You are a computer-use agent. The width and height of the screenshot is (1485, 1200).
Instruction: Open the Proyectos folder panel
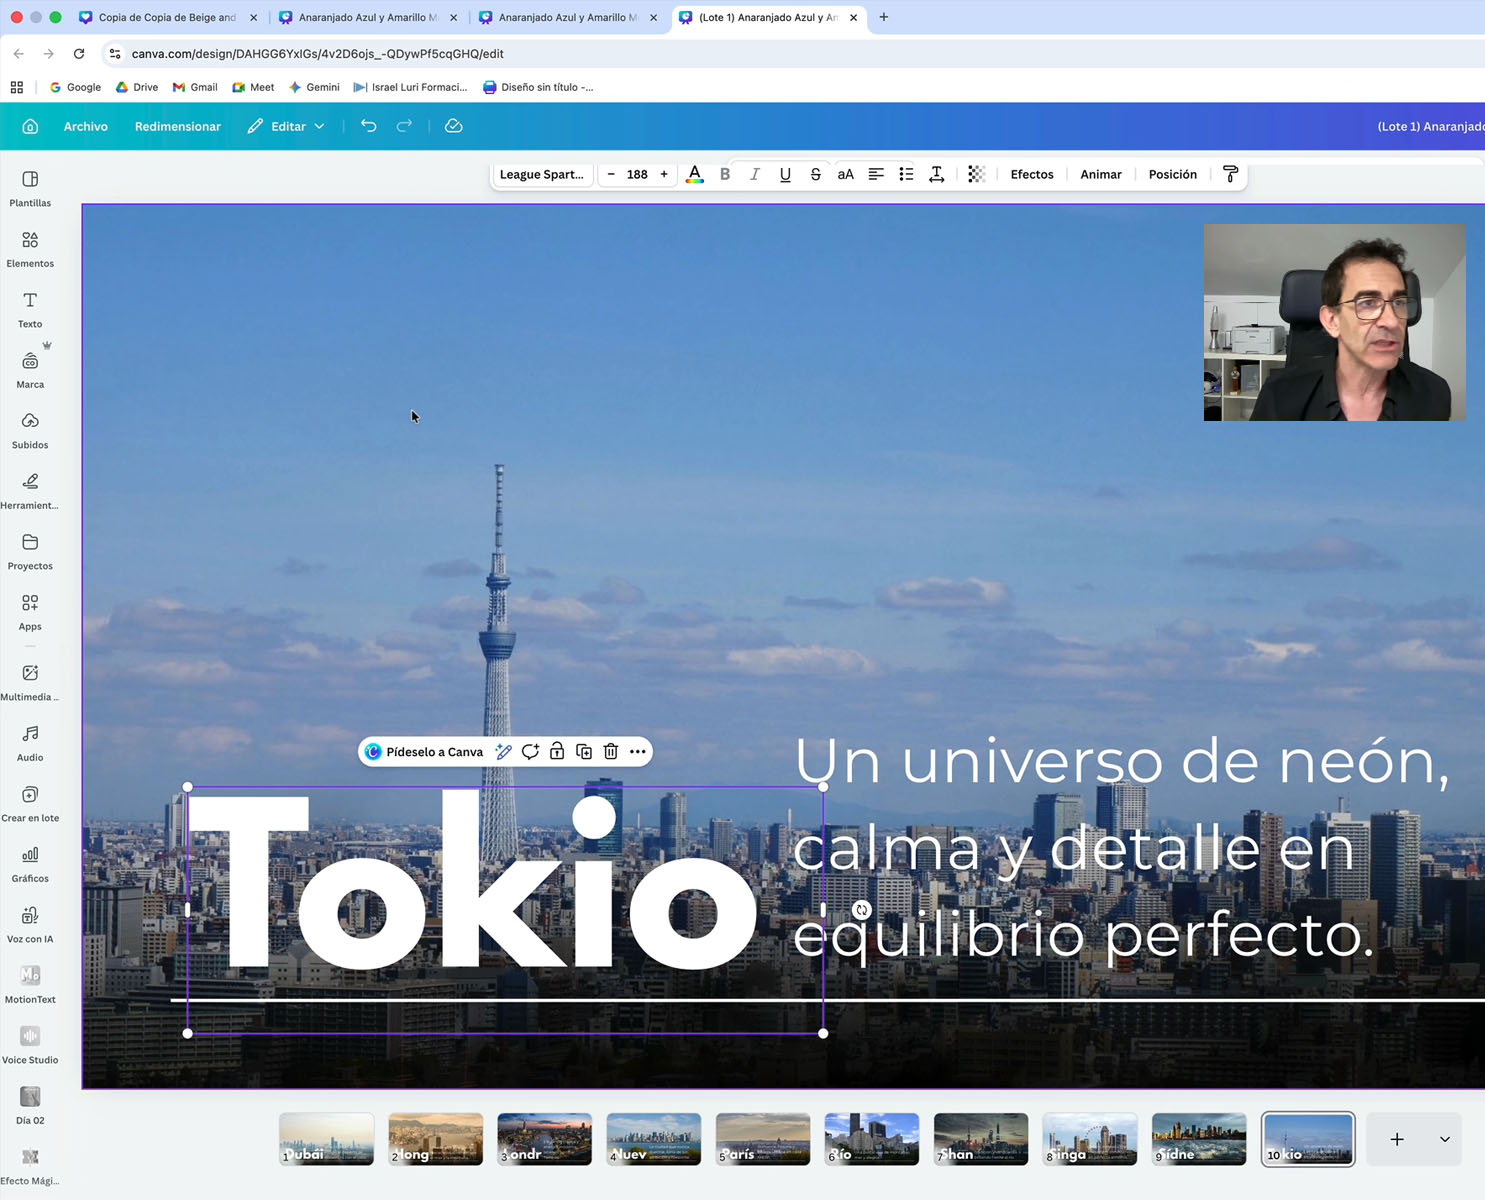click(x=30, y=551)
